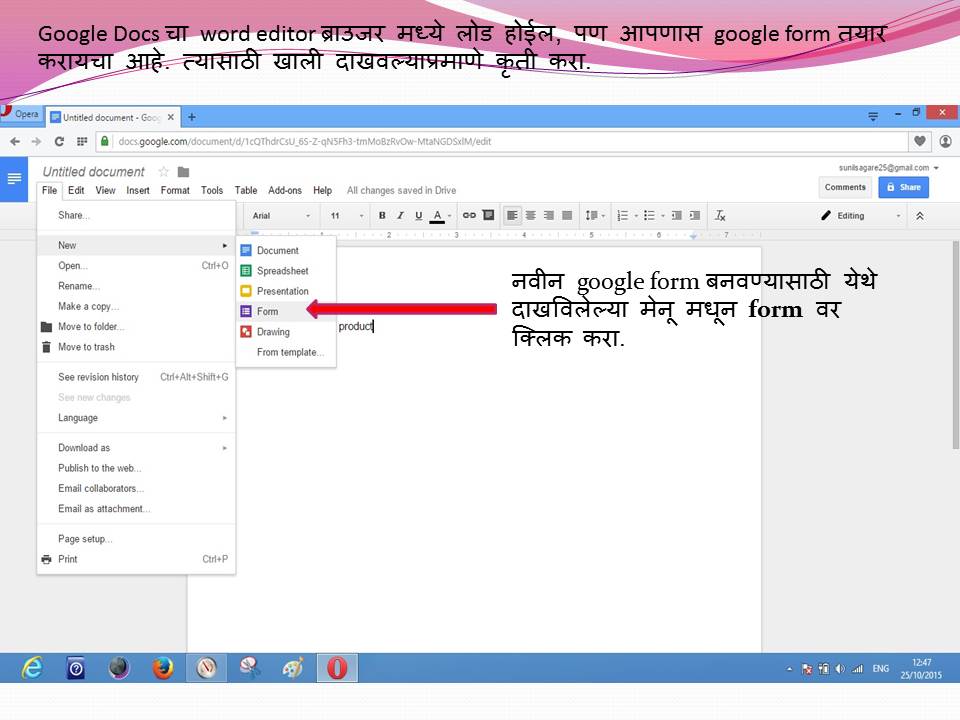This screenshot has height=720, width=960.
Task: Choose From template... option
Action: tap(286, 352)
